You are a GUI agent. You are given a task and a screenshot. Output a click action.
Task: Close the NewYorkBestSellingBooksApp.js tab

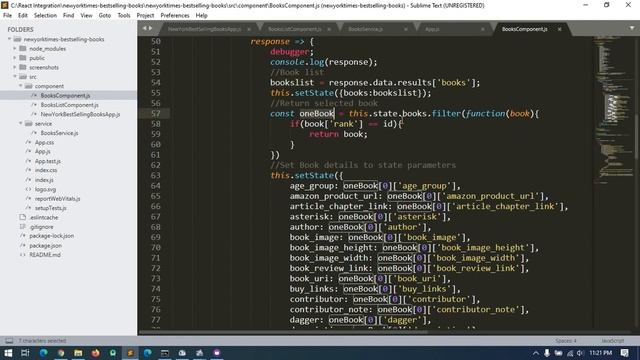tap(249, 29)
